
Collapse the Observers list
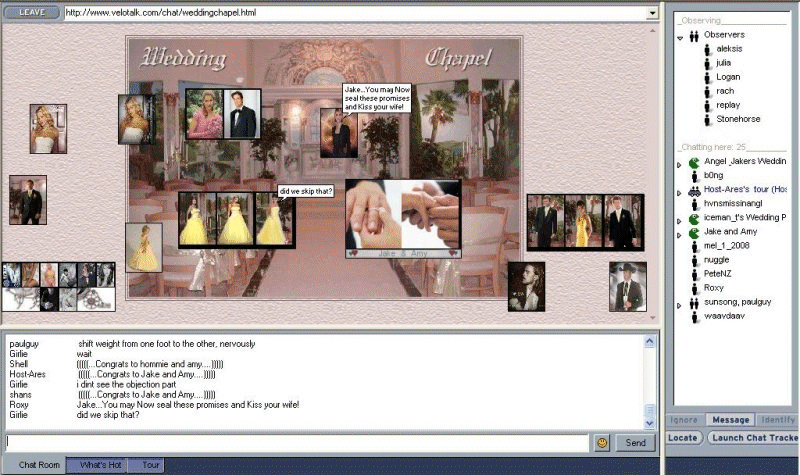680,37
